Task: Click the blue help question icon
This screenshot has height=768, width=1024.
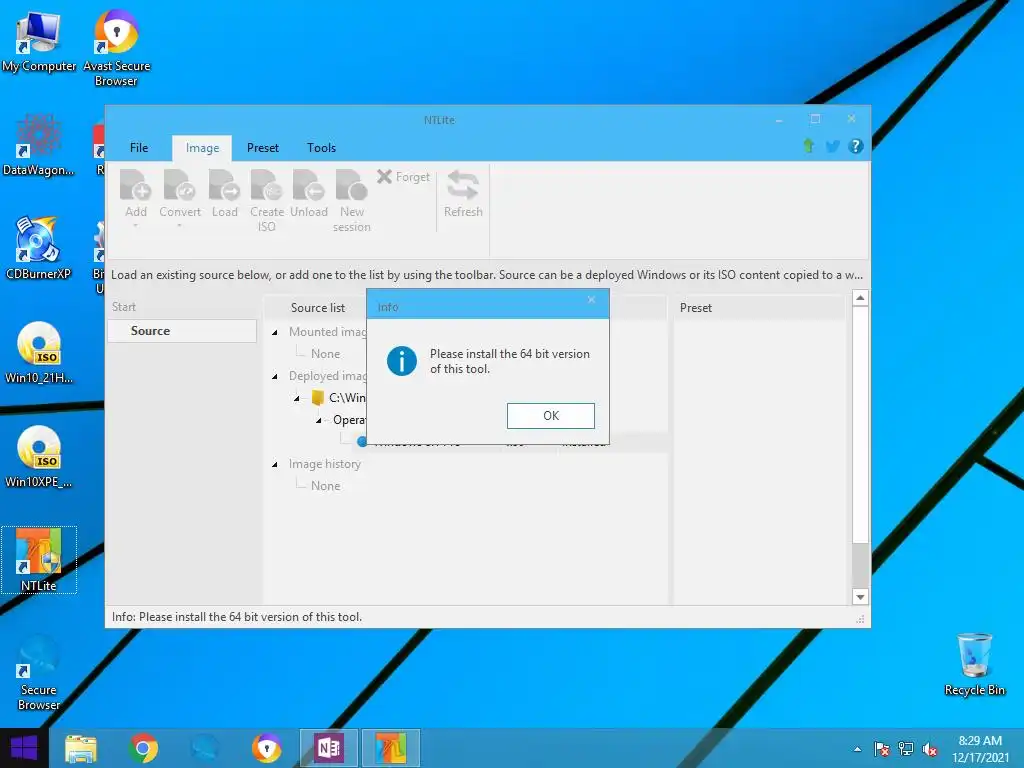Action: pyautogui.click(x=856, y=146)
